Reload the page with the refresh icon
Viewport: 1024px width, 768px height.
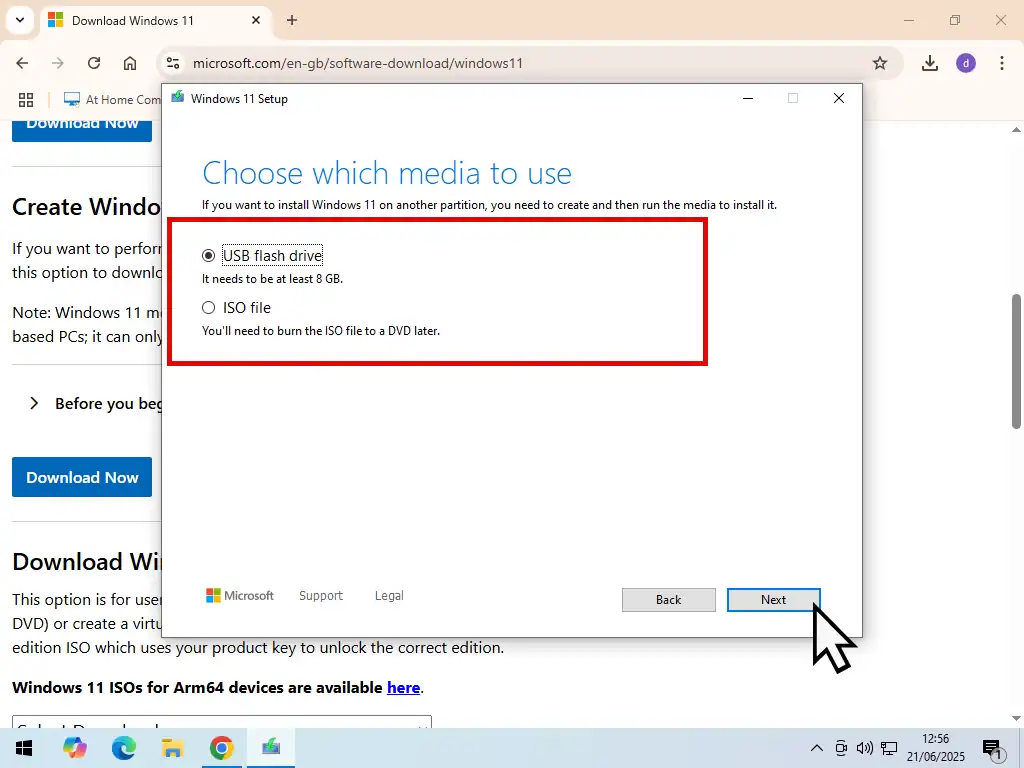pyautogui.click(x=94, y=63)
